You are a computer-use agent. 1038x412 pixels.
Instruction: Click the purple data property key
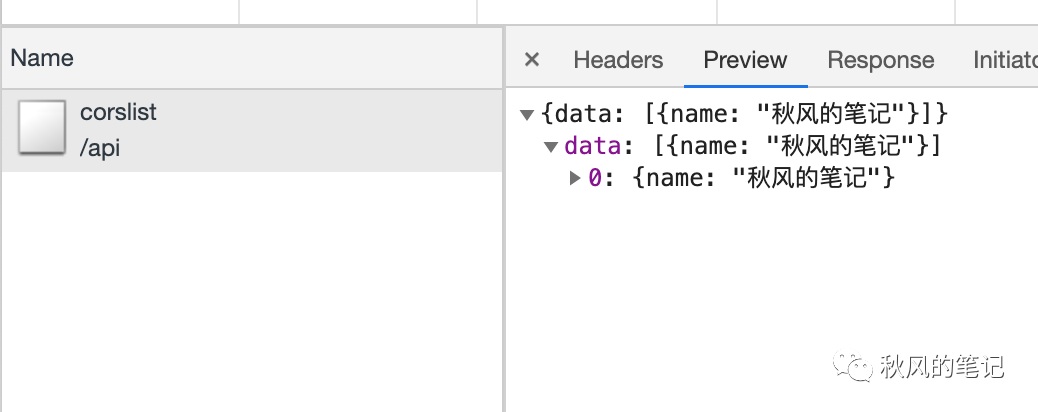[592, 146]
